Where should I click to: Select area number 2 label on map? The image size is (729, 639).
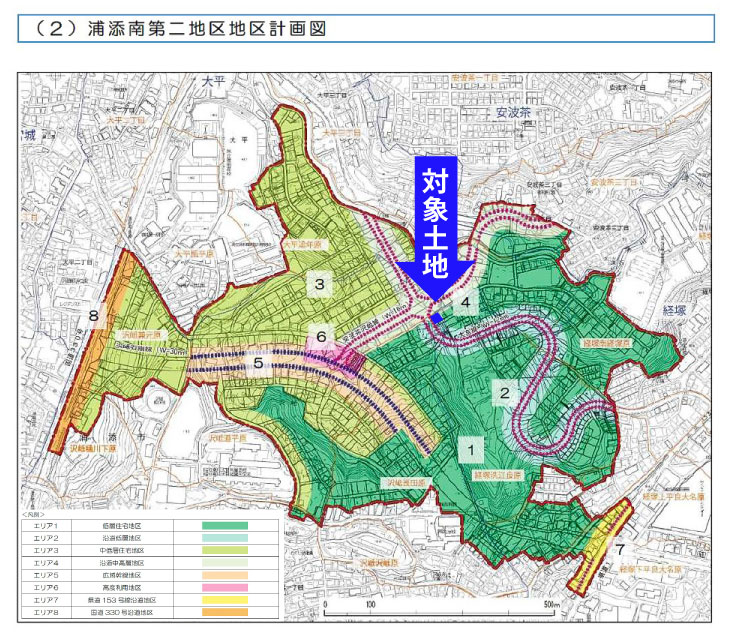(x=507, y=393)
